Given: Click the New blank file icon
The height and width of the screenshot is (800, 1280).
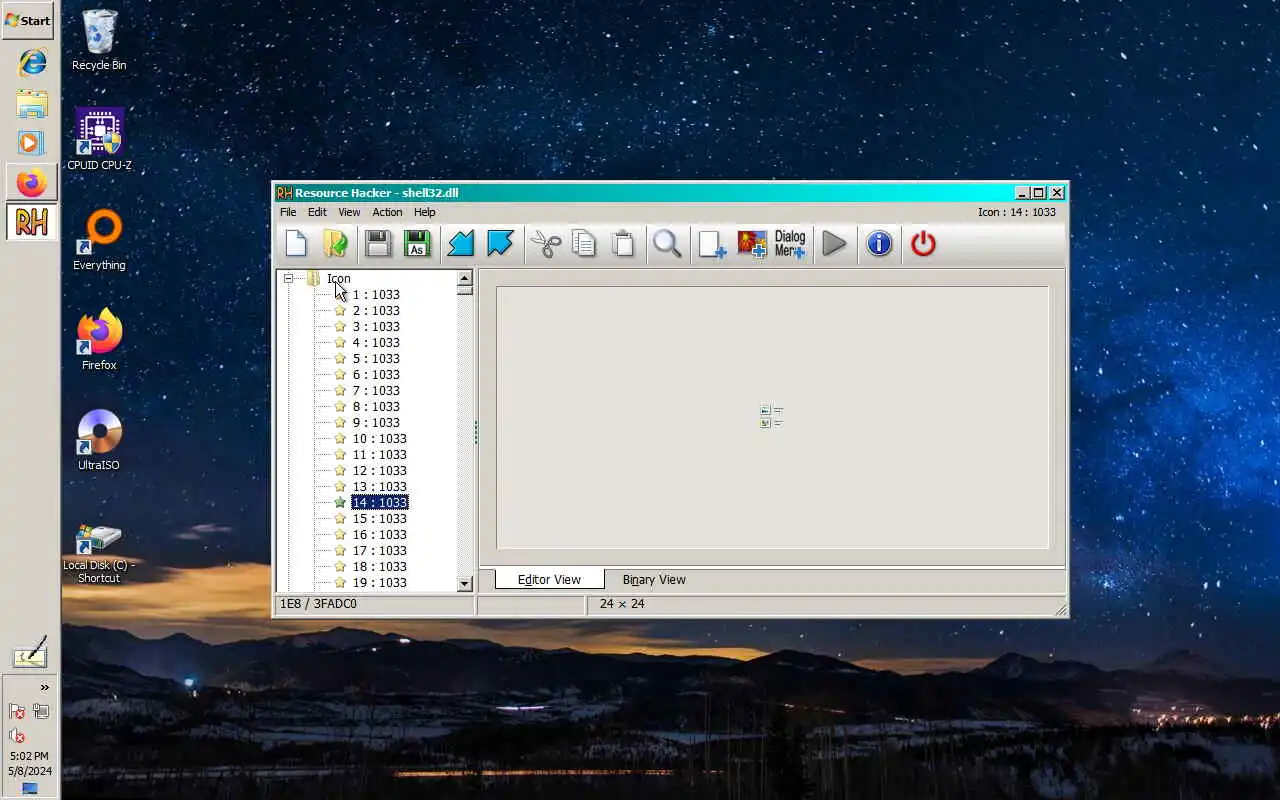Looking at the screenshot, I should 296,243.
